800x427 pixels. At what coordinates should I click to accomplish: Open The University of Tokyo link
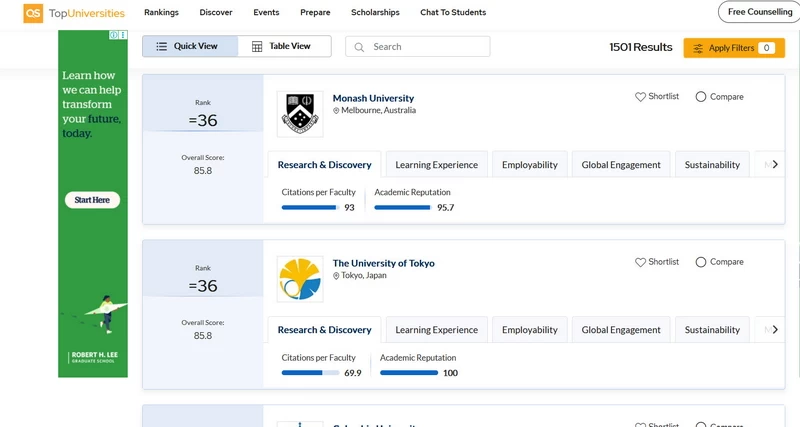pos(383,263)
